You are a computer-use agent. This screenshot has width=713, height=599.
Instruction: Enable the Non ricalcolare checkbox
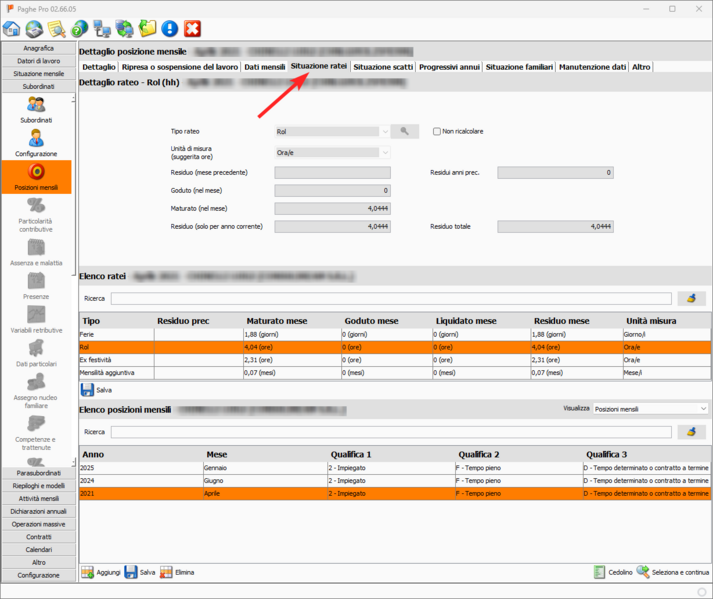[x=437, y=131]
